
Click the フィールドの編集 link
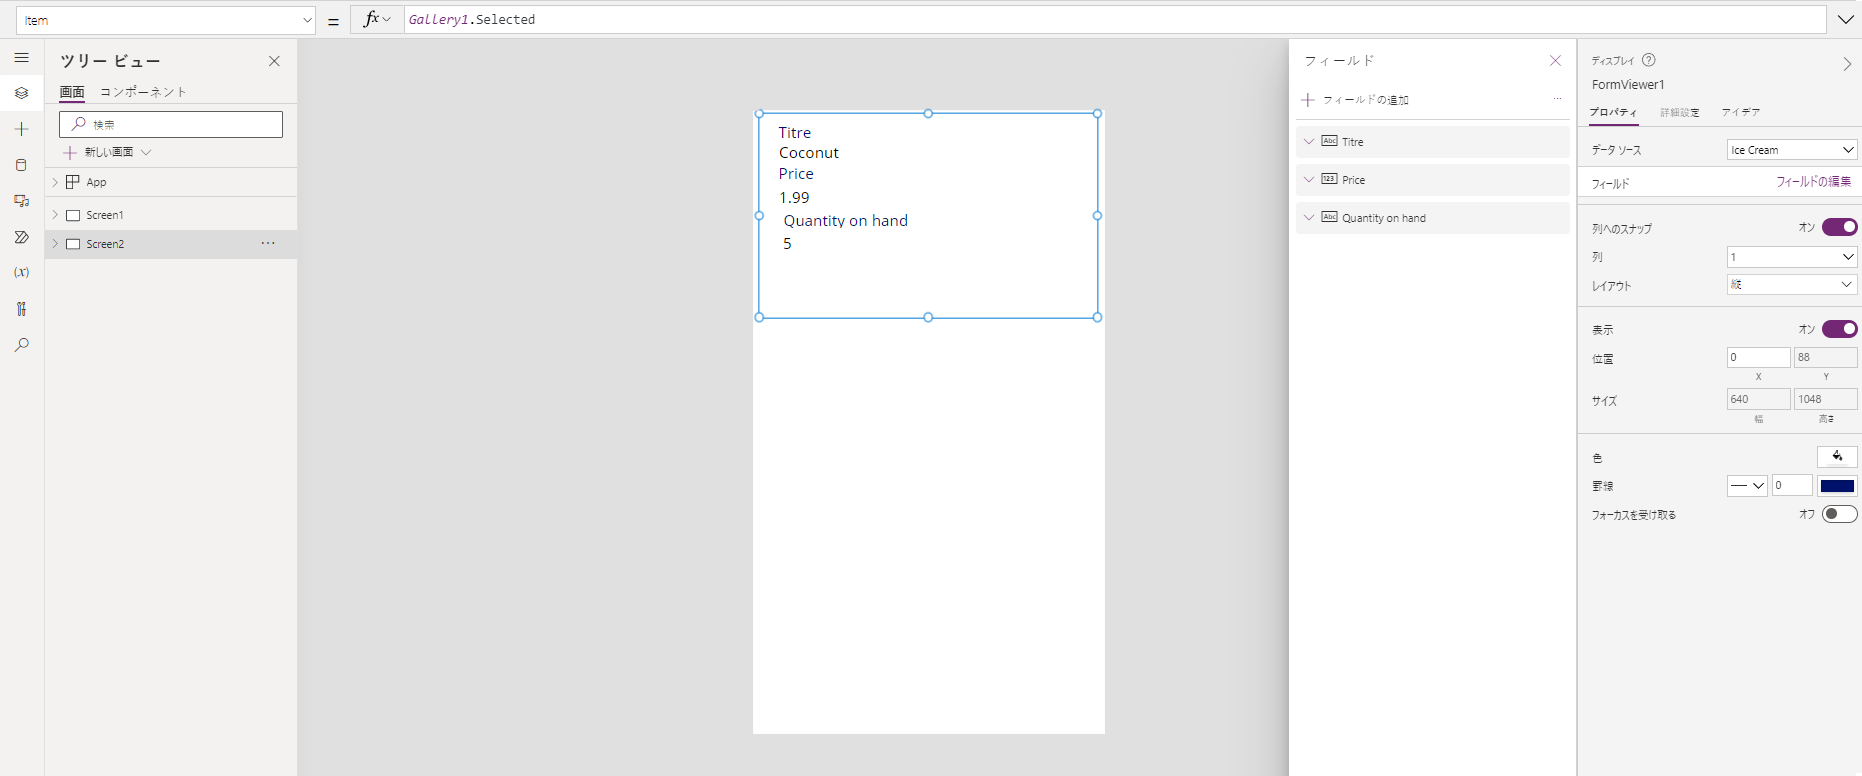[1813, 182]
